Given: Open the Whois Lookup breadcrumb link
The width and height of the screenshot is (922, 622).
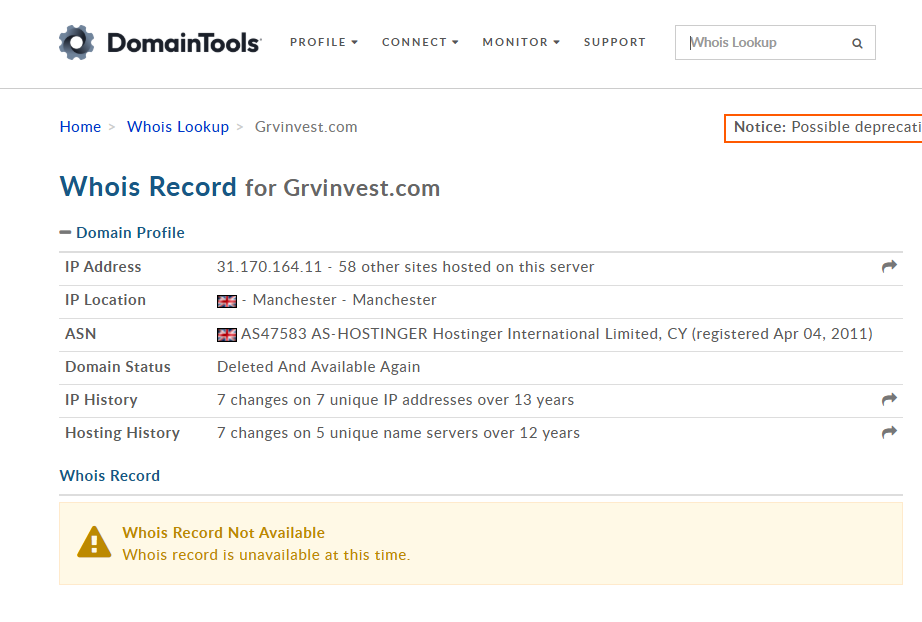Looking at the screenshot, I should [178, 127].
